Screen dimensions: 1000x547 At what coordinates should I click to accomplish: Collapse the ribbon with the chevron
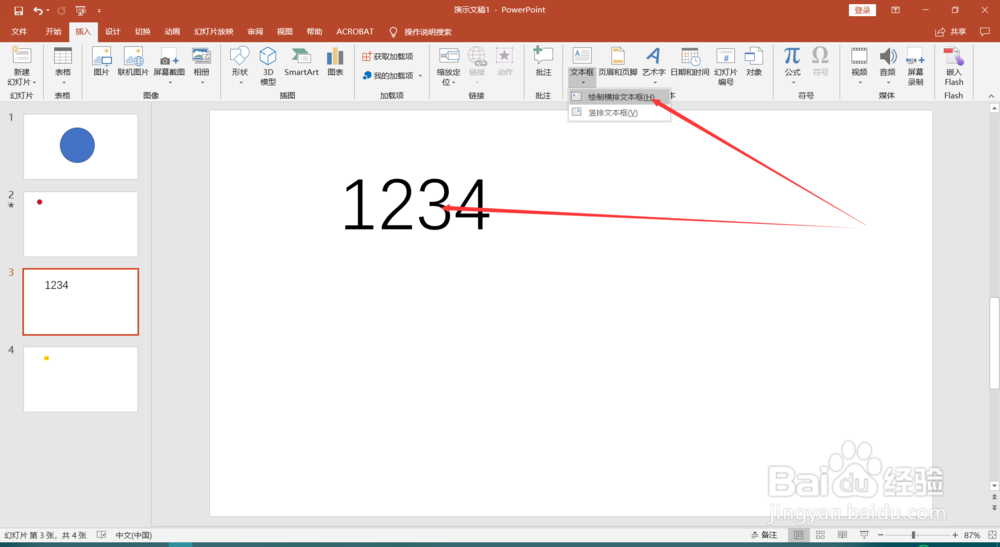tap(991, 96)
